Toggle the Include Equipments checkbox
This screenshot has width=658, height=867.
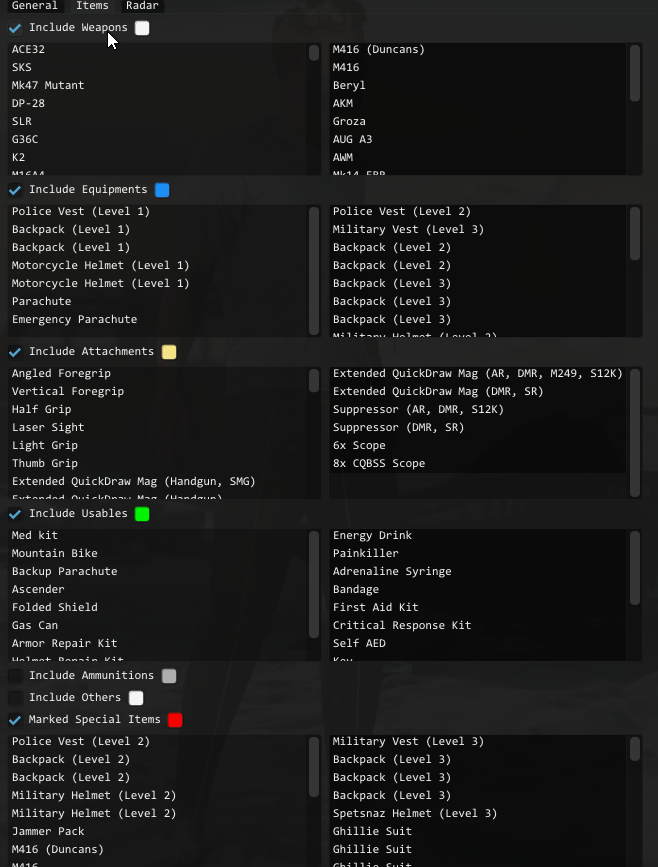point(15,190)
